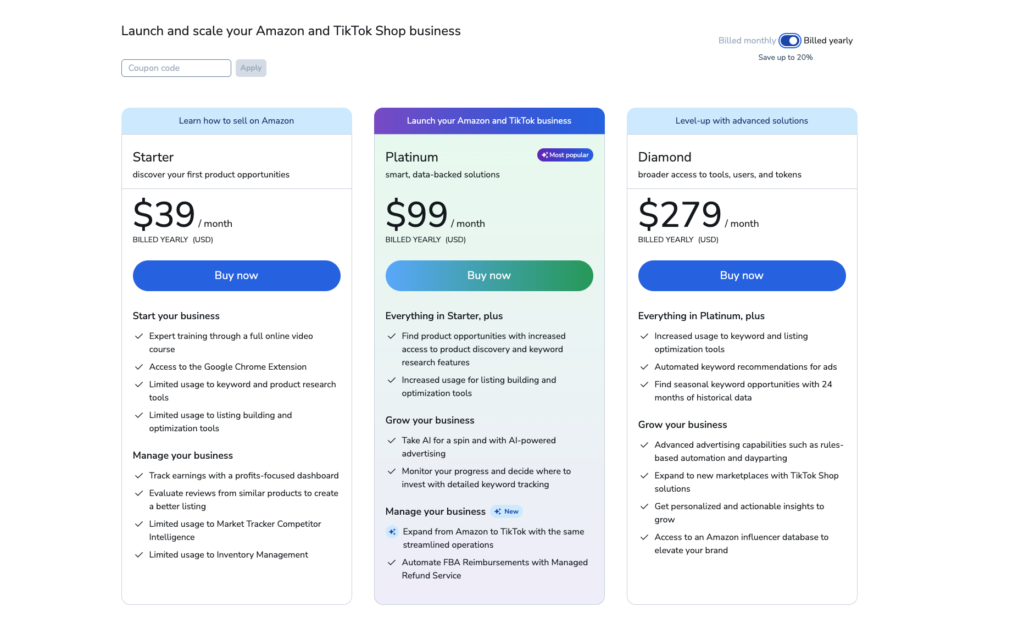The image size is (1024, 618).
Task: Click the checkmark next to Access to the Google Chrome Extension
Action: (137, 366)
